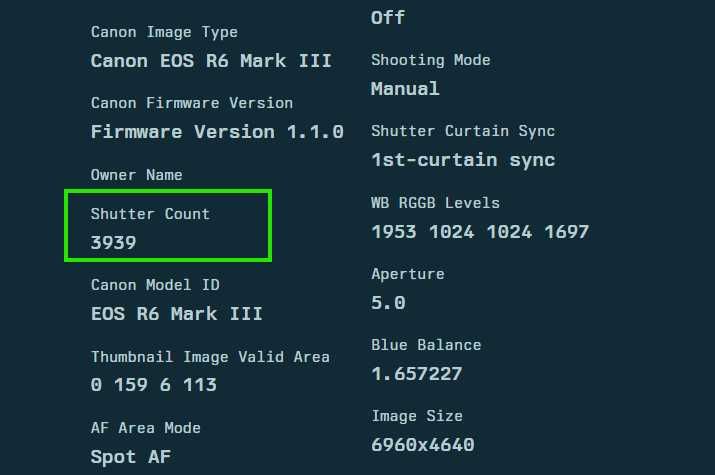Click the 'Canon Firmware Version' label

192,103
